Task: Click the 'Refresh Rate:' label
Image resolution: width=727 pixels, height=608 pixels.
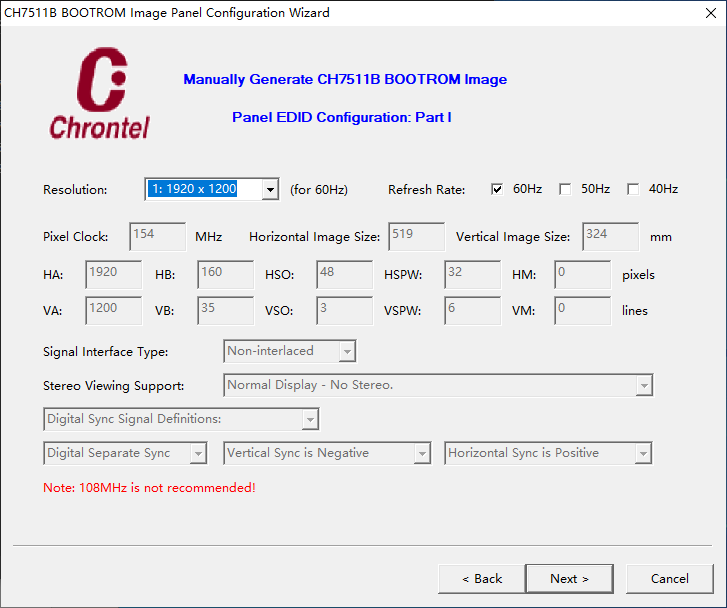Action: coord(427,190)
